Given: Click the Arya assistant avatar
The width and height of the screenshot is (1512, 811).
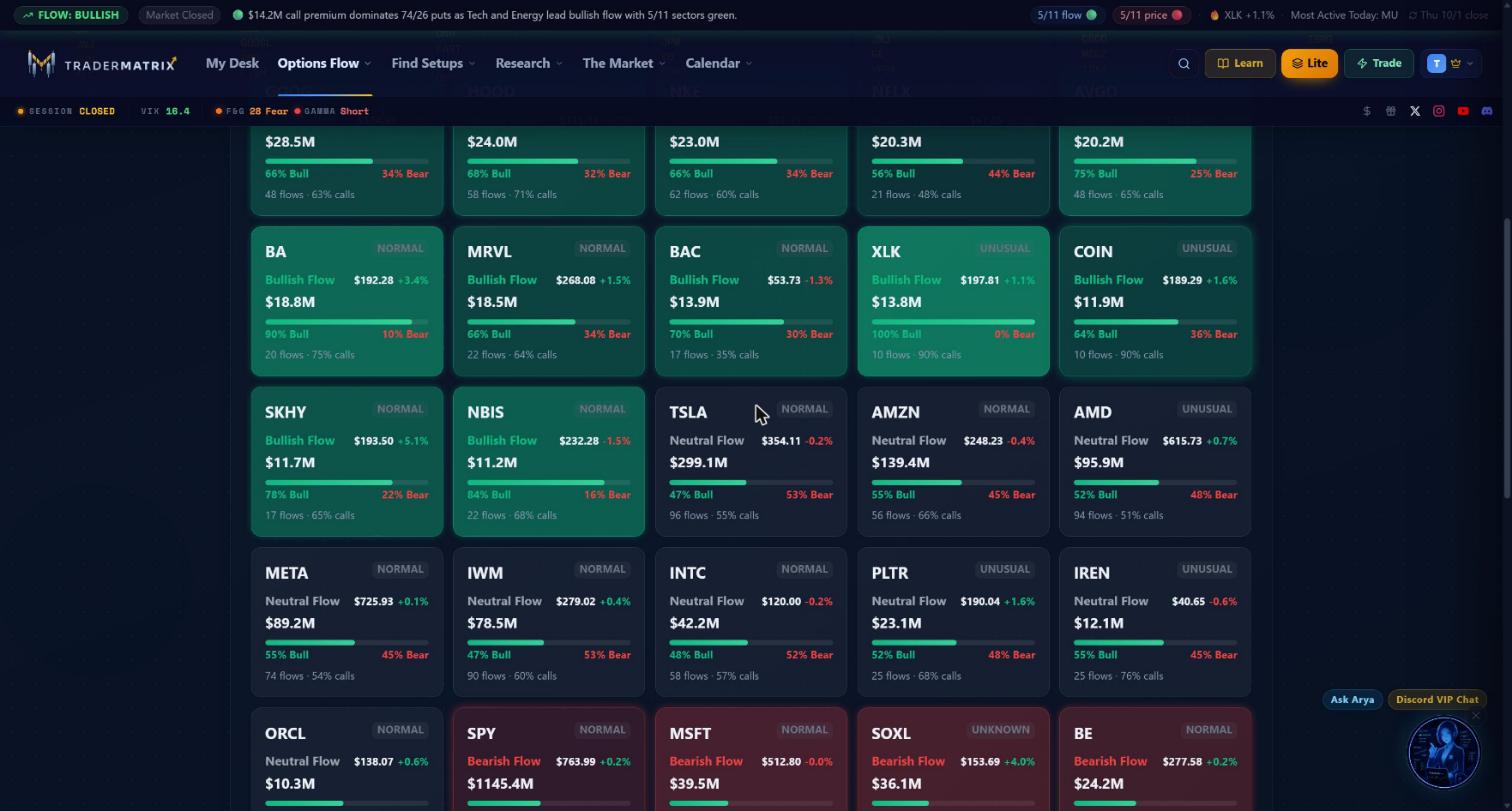Looking at the screenshot, I should click(1443, 752).
